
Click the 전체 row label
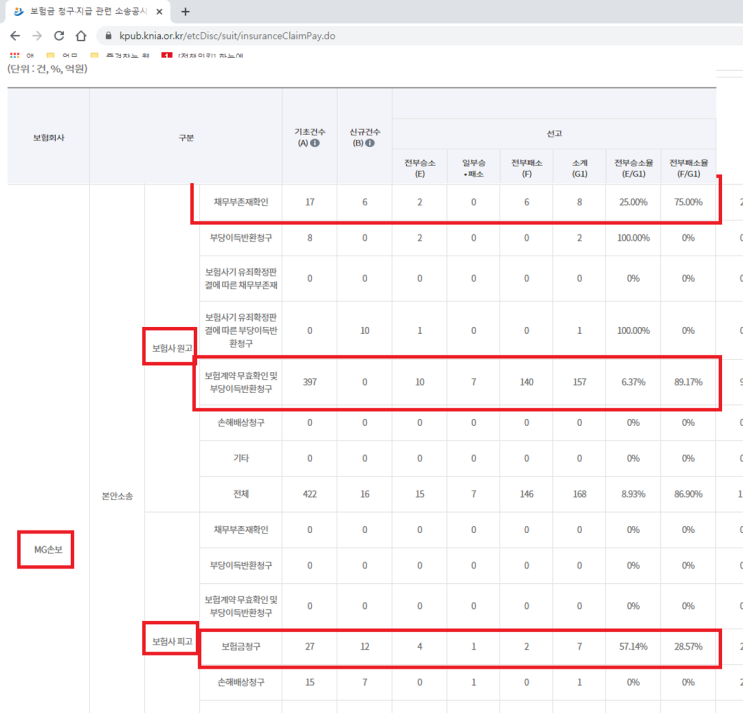pyautogui.click(x=241, y=494)
